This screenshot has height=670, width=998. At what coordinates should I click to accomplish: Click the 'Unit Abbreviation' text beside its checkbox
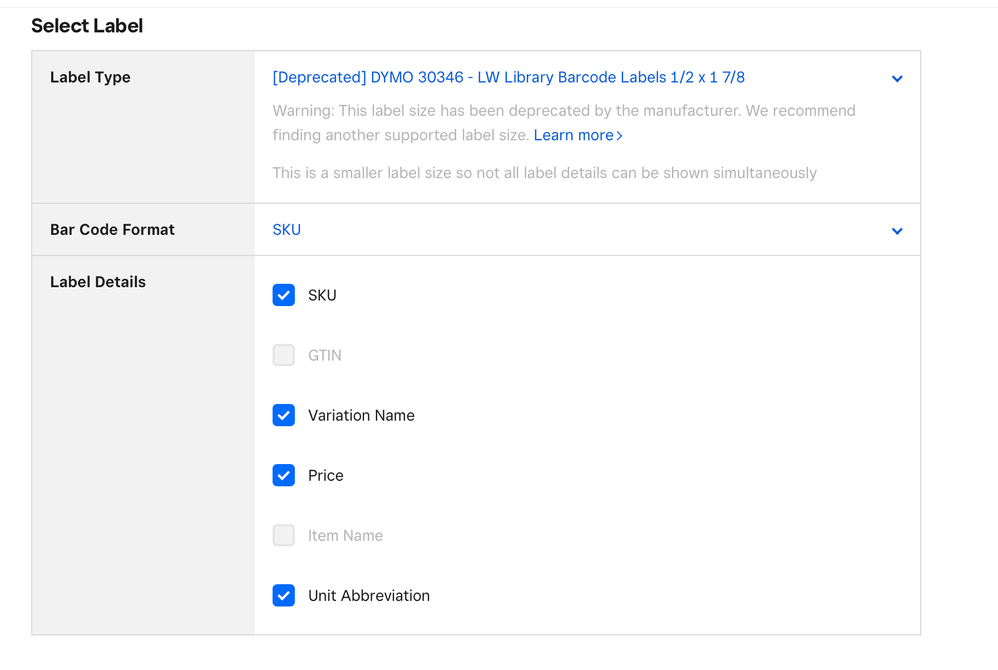(368, 595)
